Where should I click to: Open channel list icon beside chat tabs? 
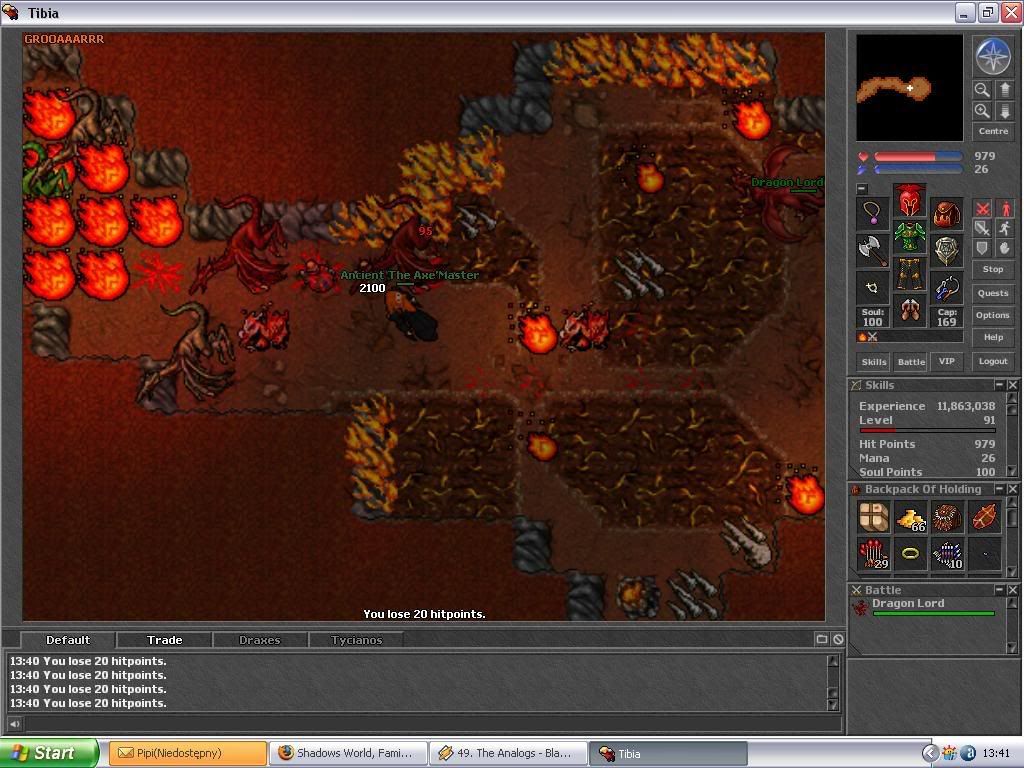(x=822, y=639)
